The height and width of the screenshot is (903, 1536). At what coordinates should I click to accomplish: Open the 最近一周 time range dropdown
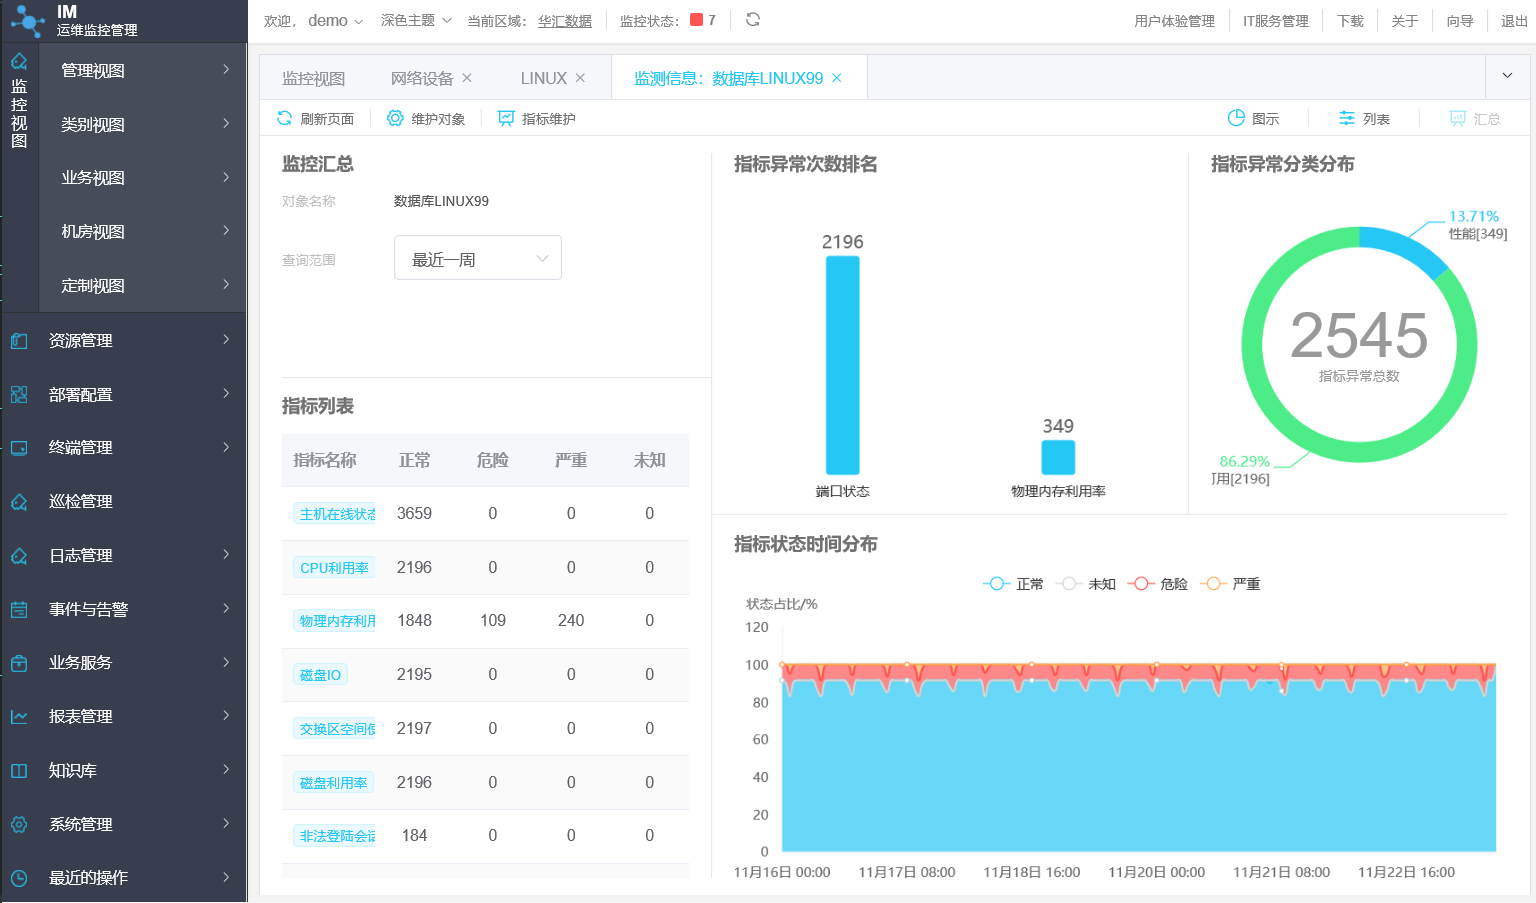477,257
